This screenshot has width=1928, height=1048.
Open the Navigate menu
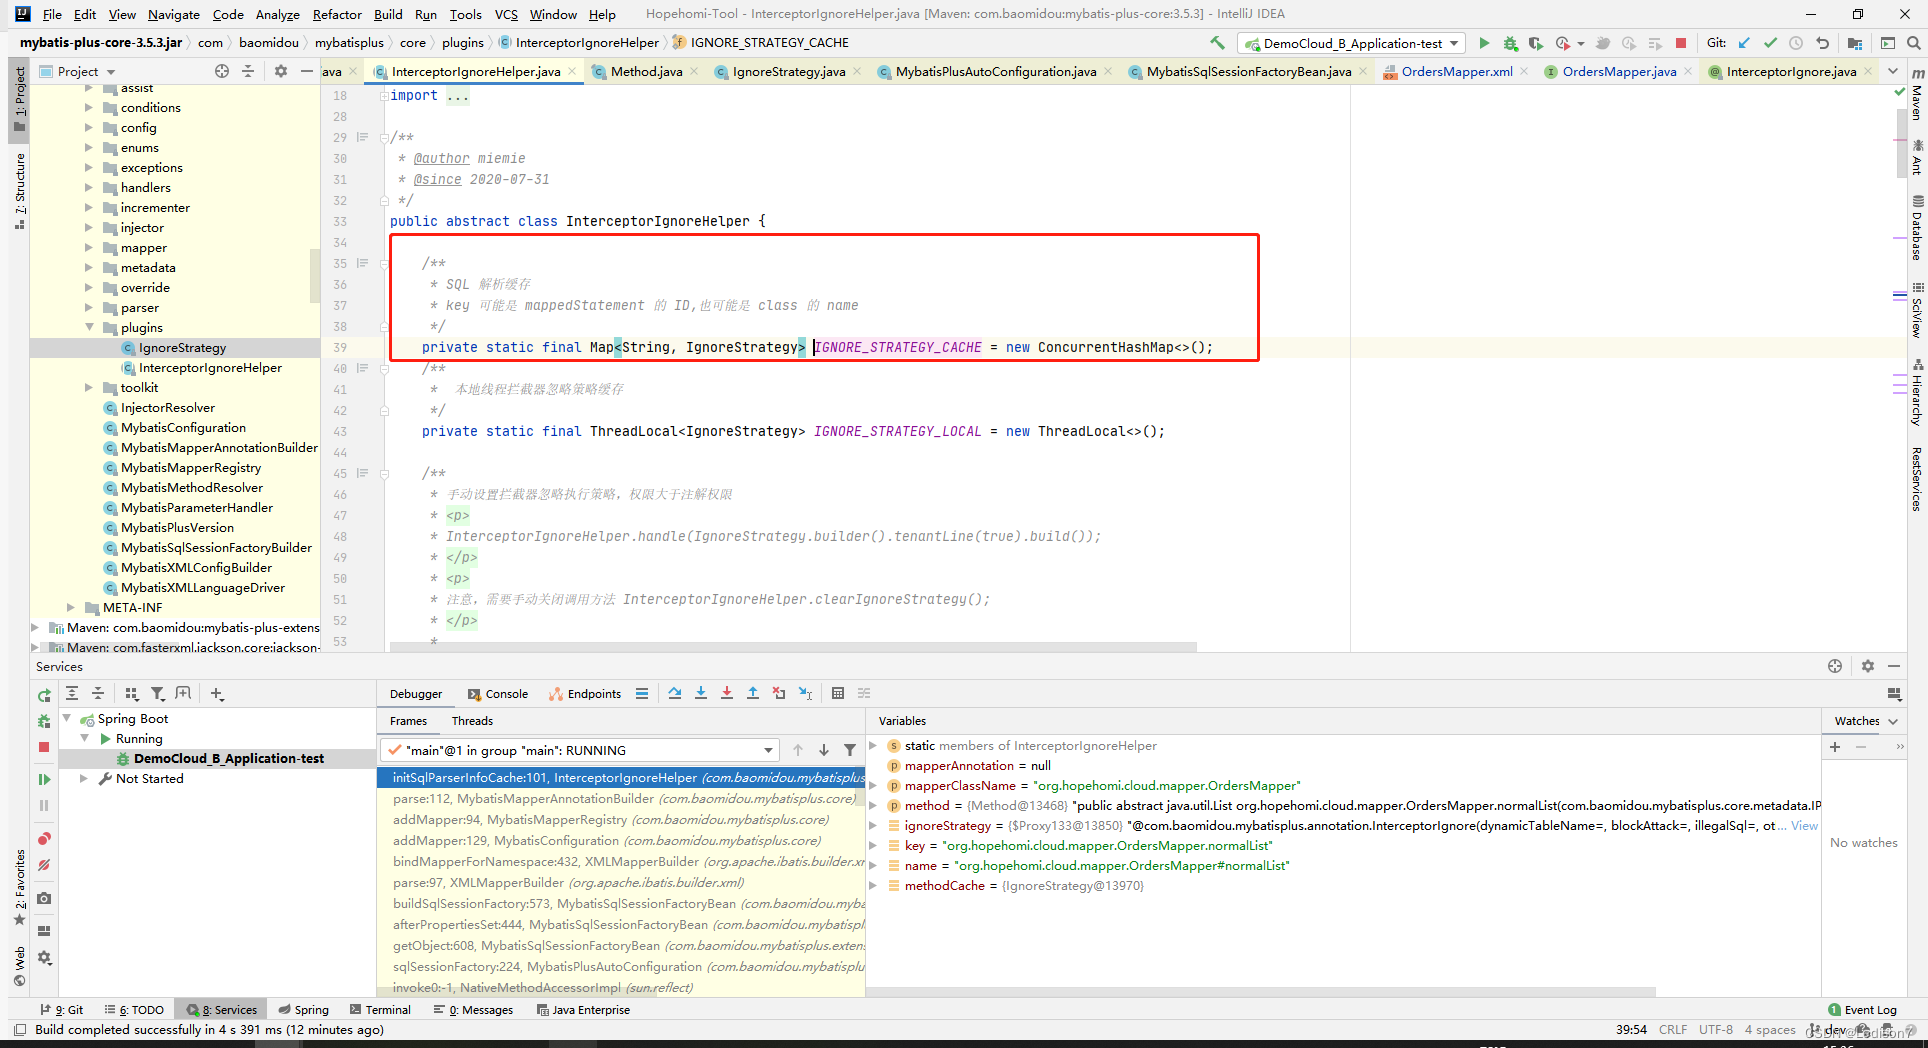pos(174,14)
